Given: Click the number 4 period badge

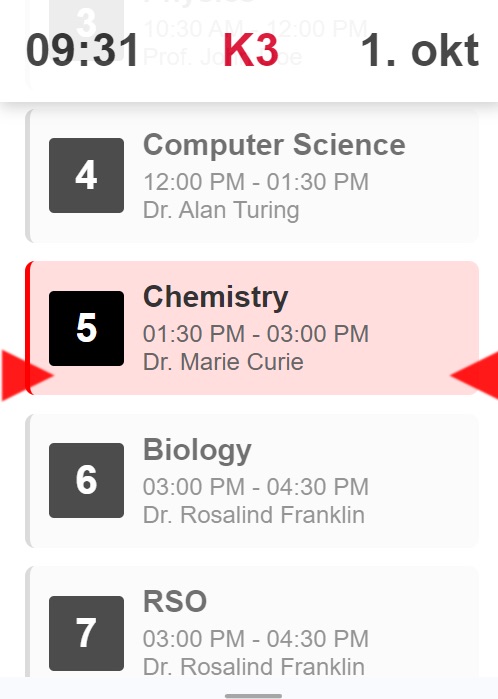Looking at the screenshot, I should pyautogui.click(x=86, y=175).
